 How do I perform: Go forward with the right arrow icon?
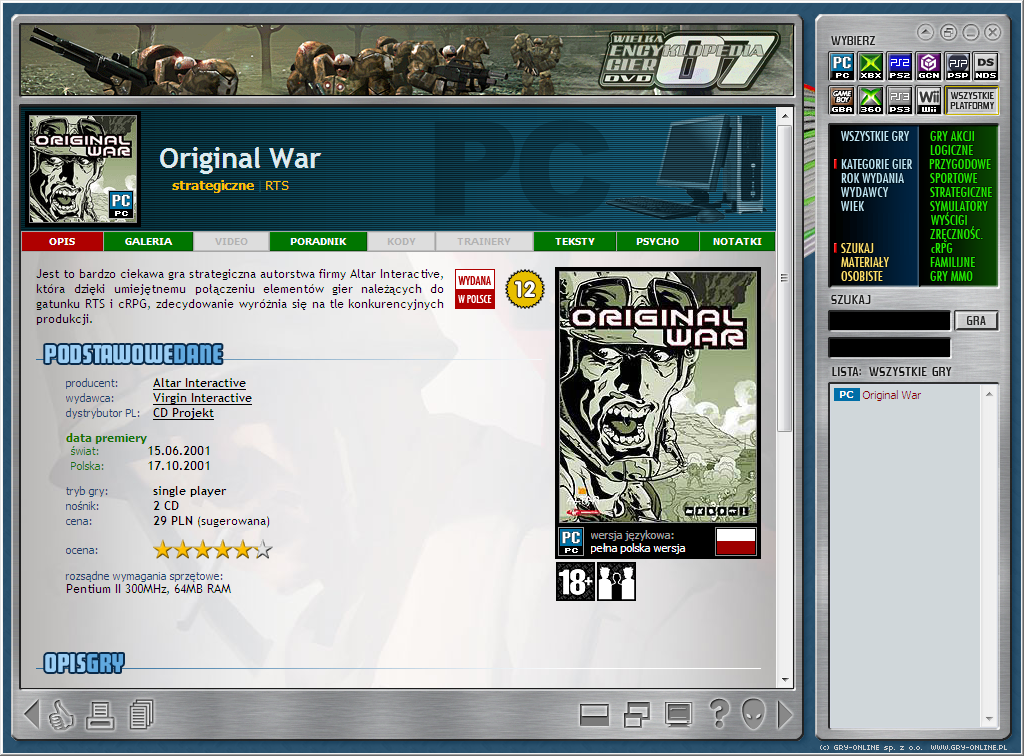coord(785,714)
